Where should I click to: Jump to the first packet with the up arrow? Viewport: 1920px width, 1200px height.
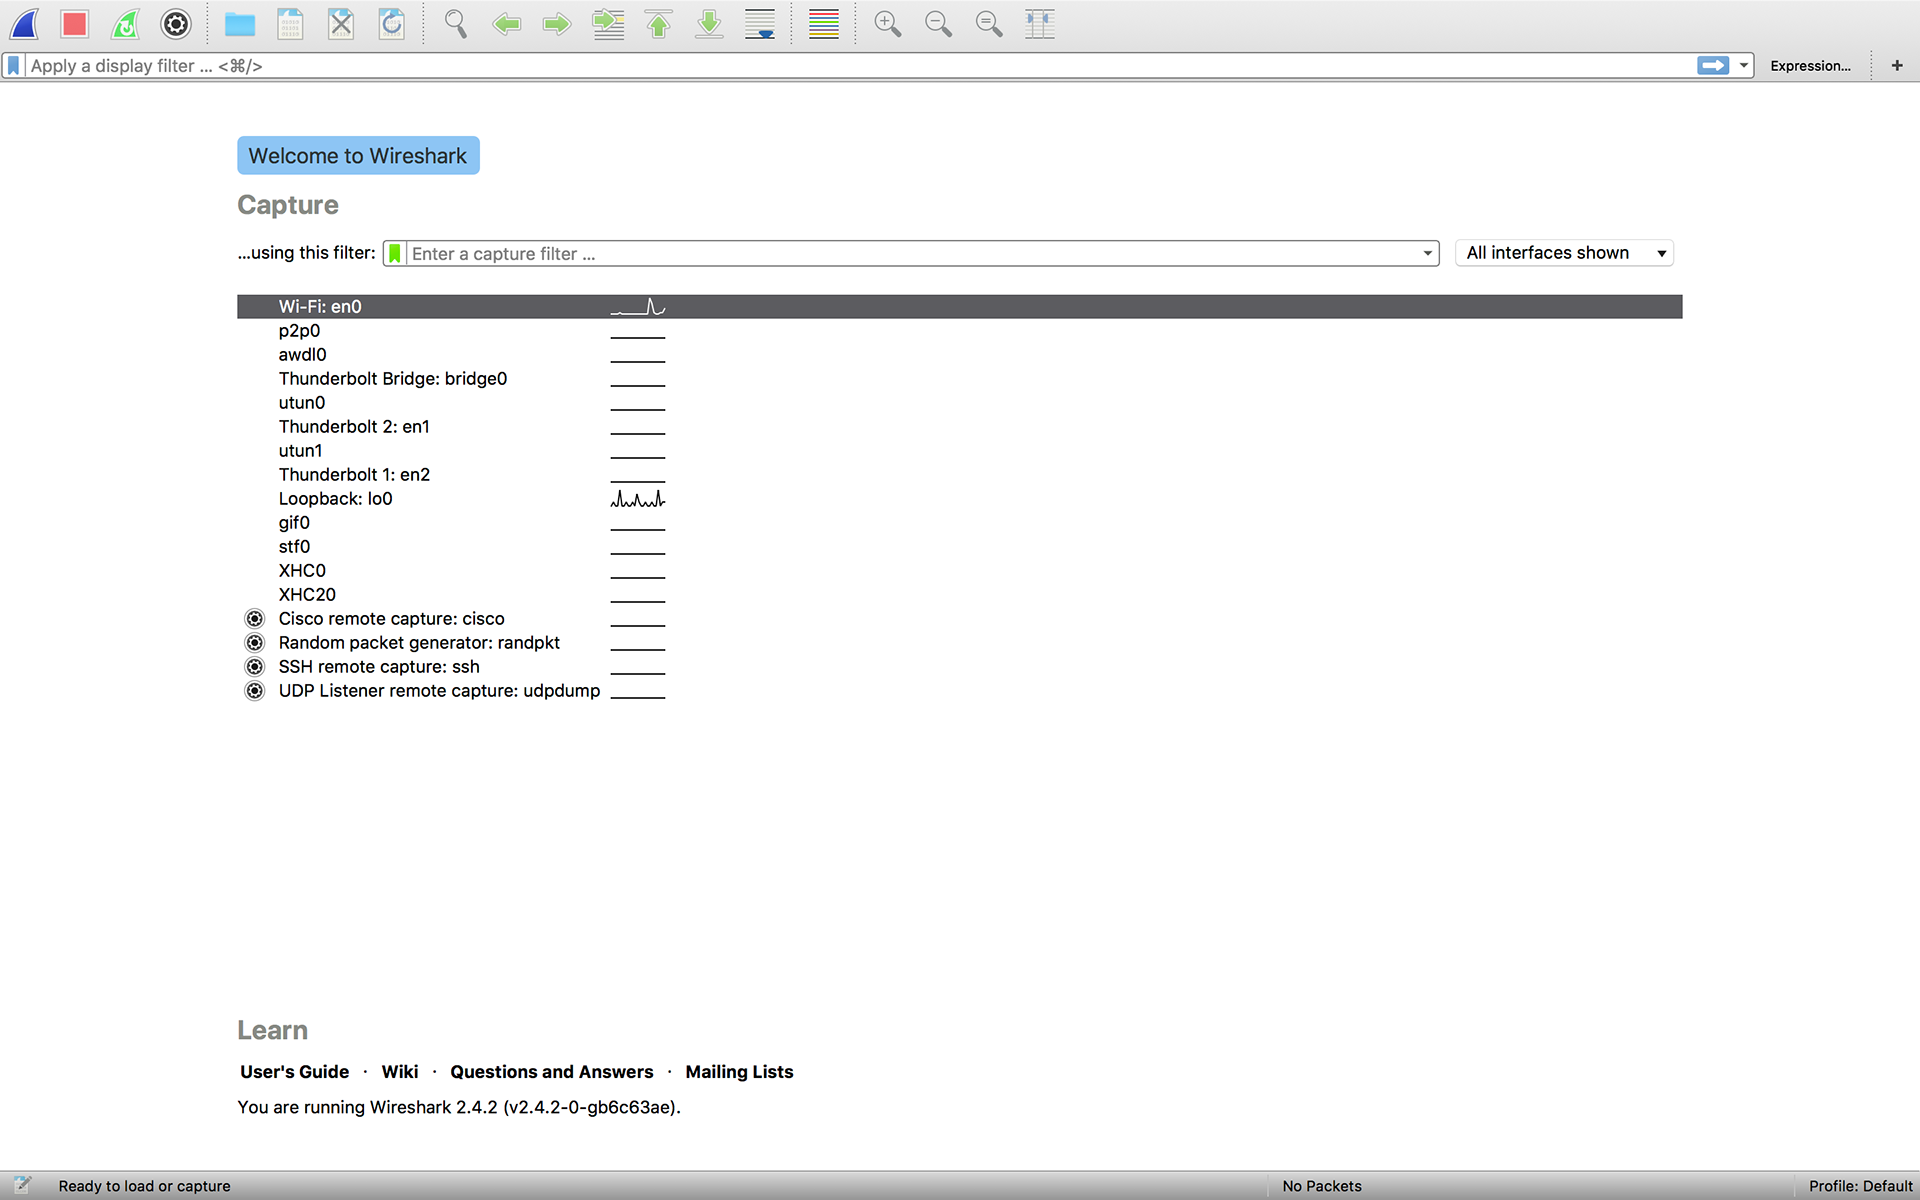click(x=658, y=24)
